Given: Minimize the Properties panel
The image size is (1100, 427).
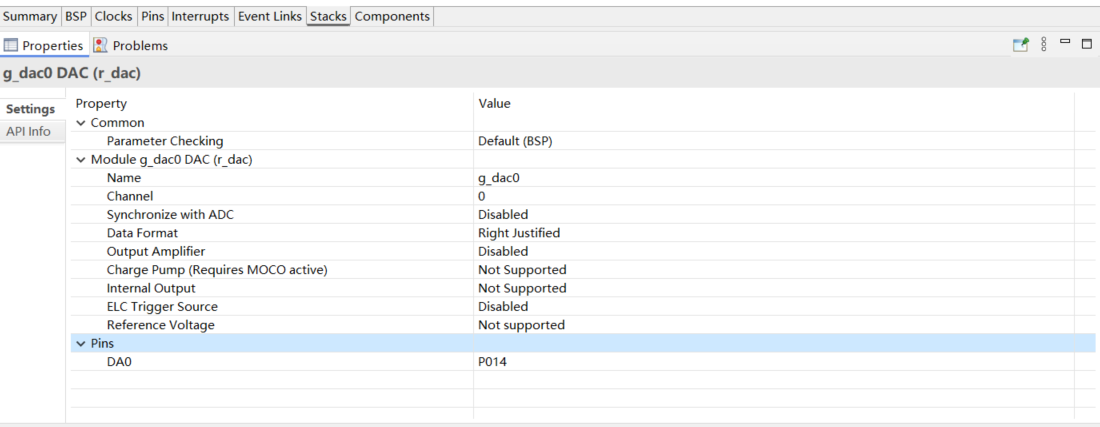Looking at the screenshot, I should pos(1066,42).
